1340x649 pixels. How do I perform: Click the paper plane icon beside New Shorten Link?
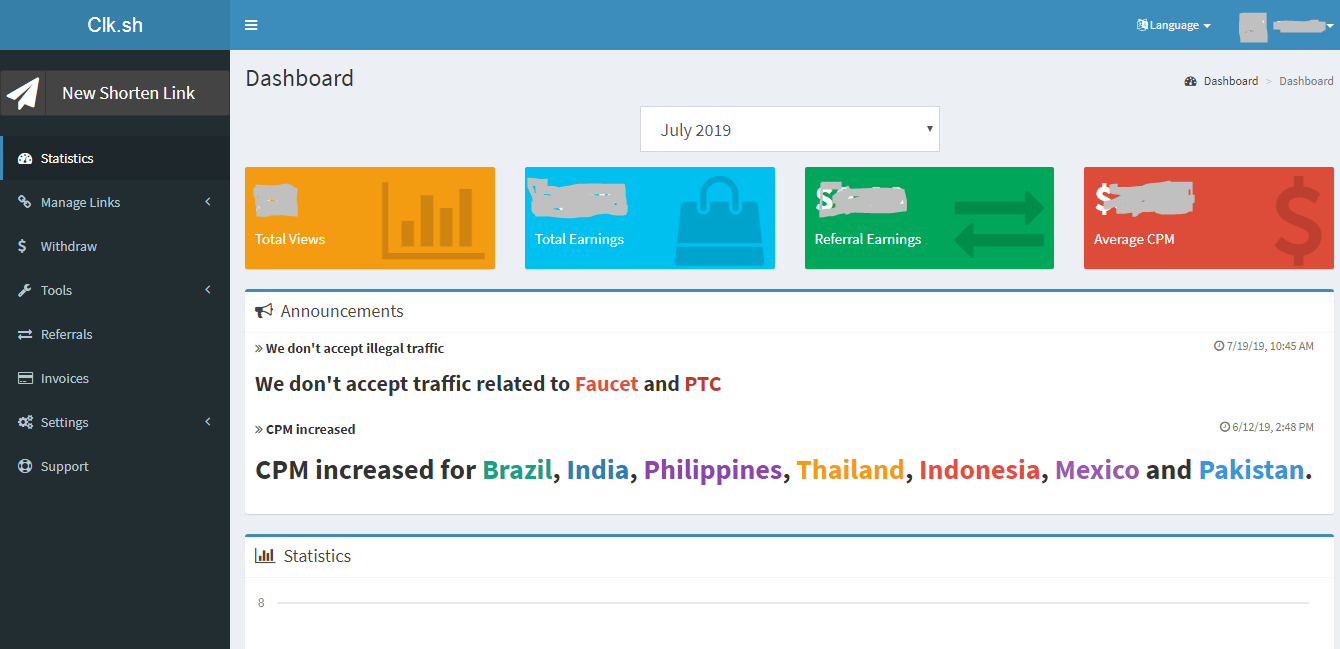24,93
